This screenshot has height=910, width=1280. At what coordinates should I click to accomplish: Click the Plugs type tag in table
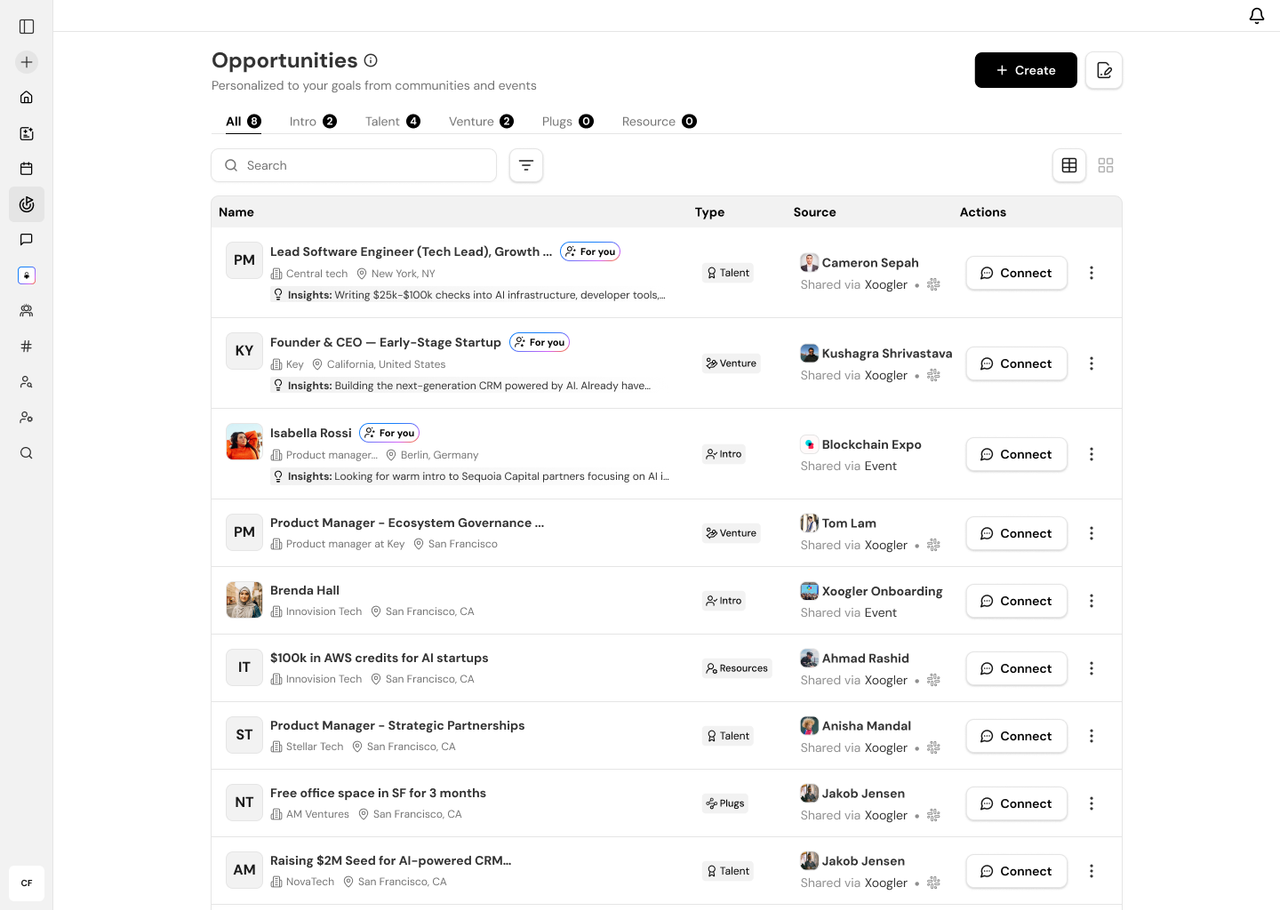725,803
